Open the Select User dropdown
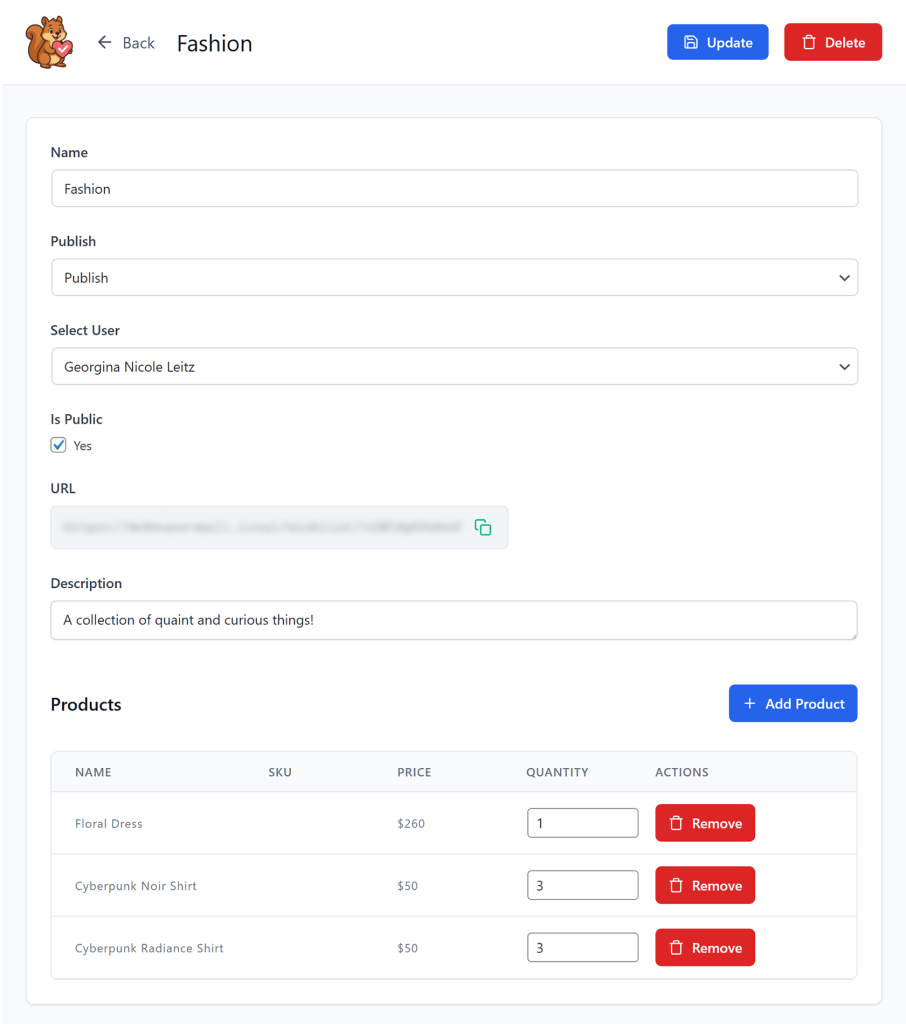 pyautogui.click(x=843, y=366)
